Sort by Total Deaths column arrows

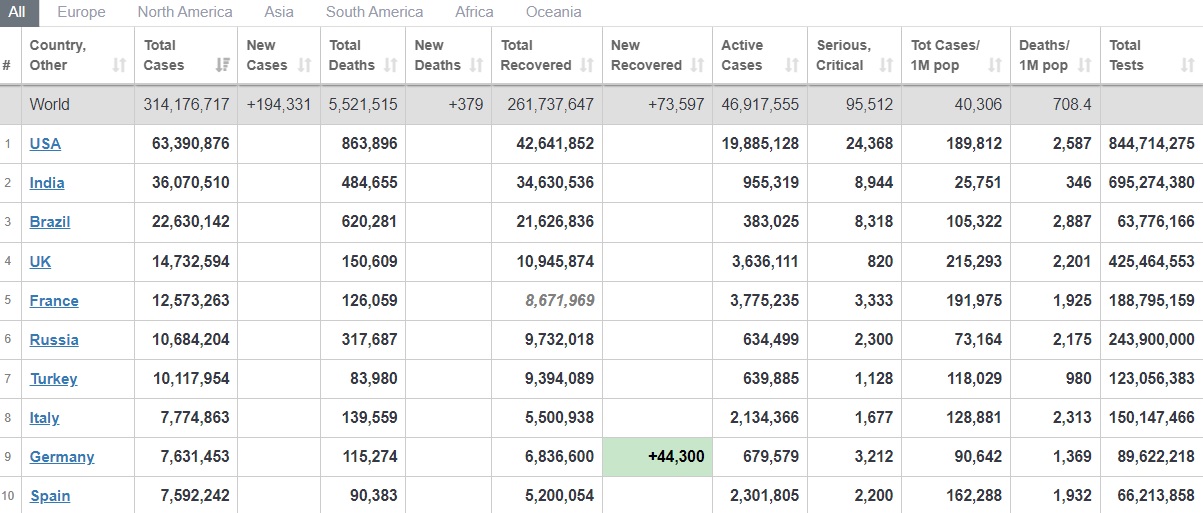click(390, 66)
